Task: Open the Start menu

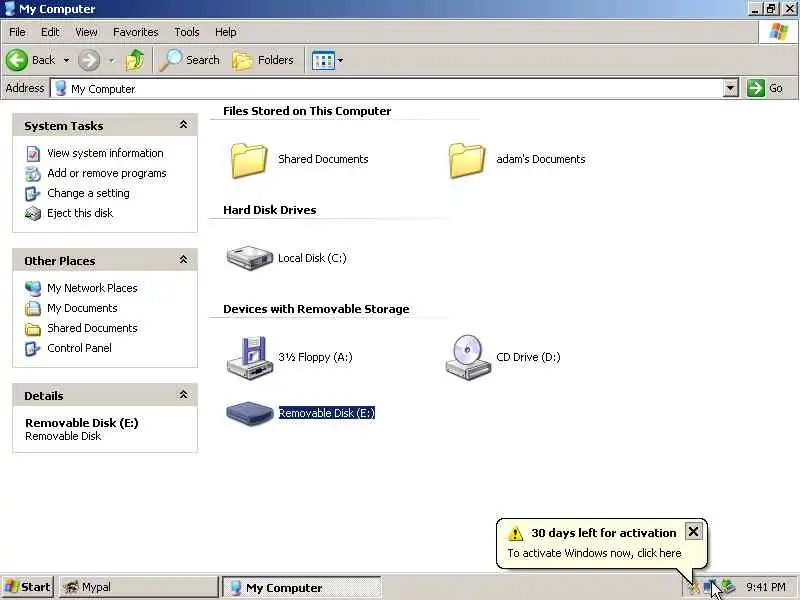Action: pyautogui.click(x=28, y=587)
